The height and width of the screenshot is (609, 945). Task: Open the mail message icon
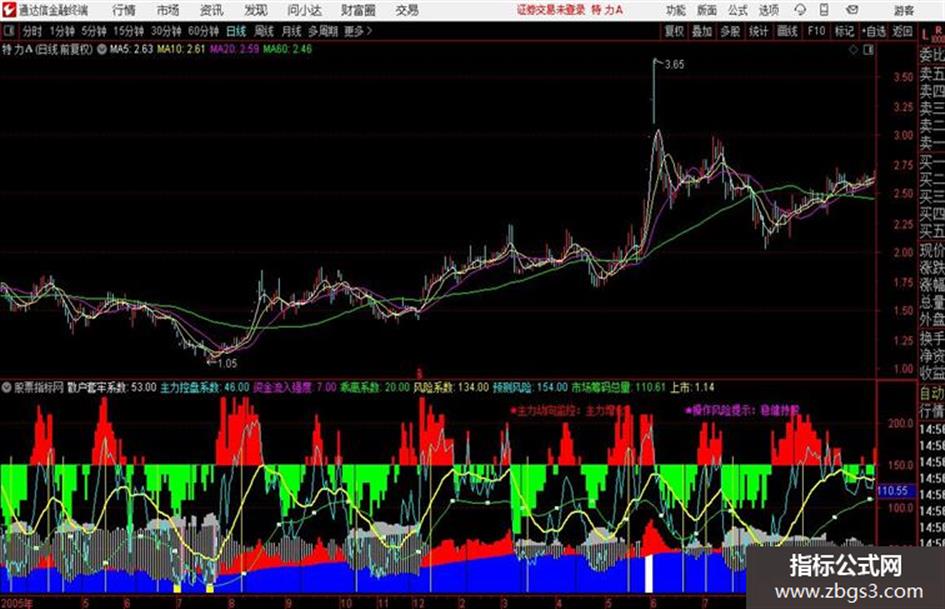point(852,10)
